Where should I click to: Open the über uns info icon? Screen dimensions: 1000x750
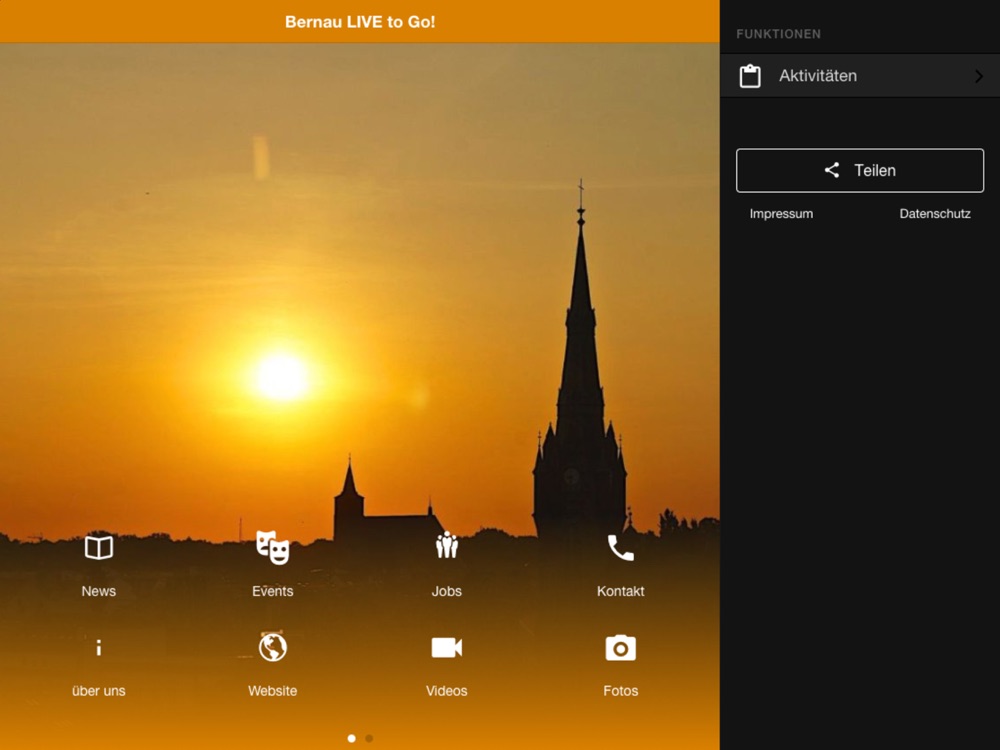pyautogui.click(x=98, y=647)
